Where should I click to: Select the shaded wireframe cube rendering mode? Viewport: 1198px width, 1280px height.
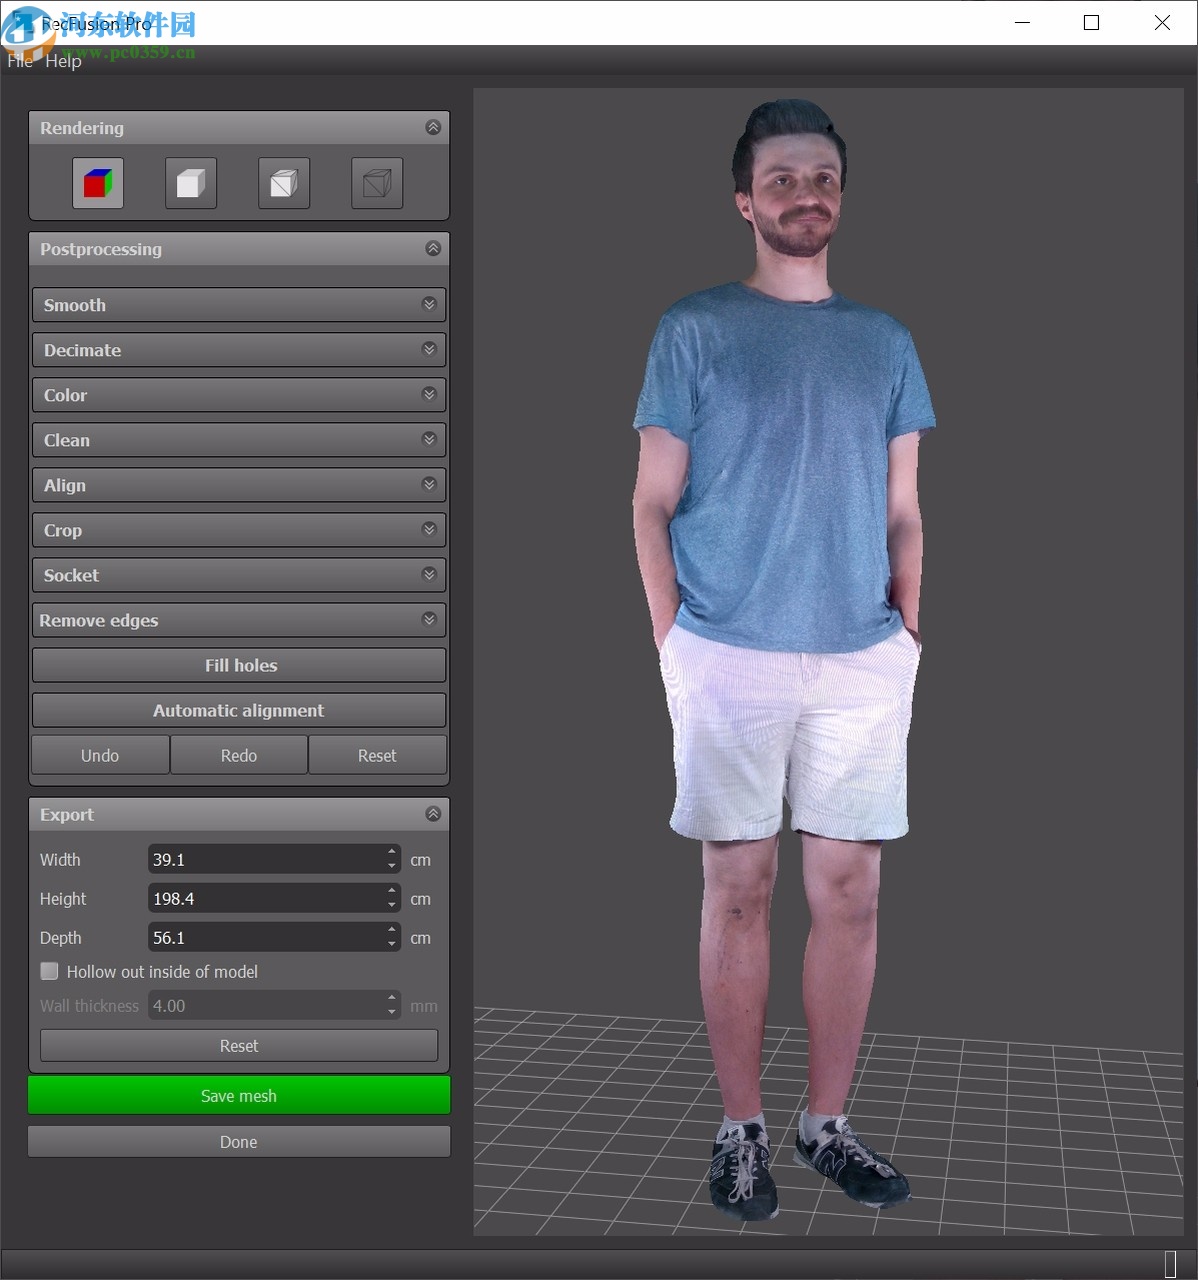284,183
